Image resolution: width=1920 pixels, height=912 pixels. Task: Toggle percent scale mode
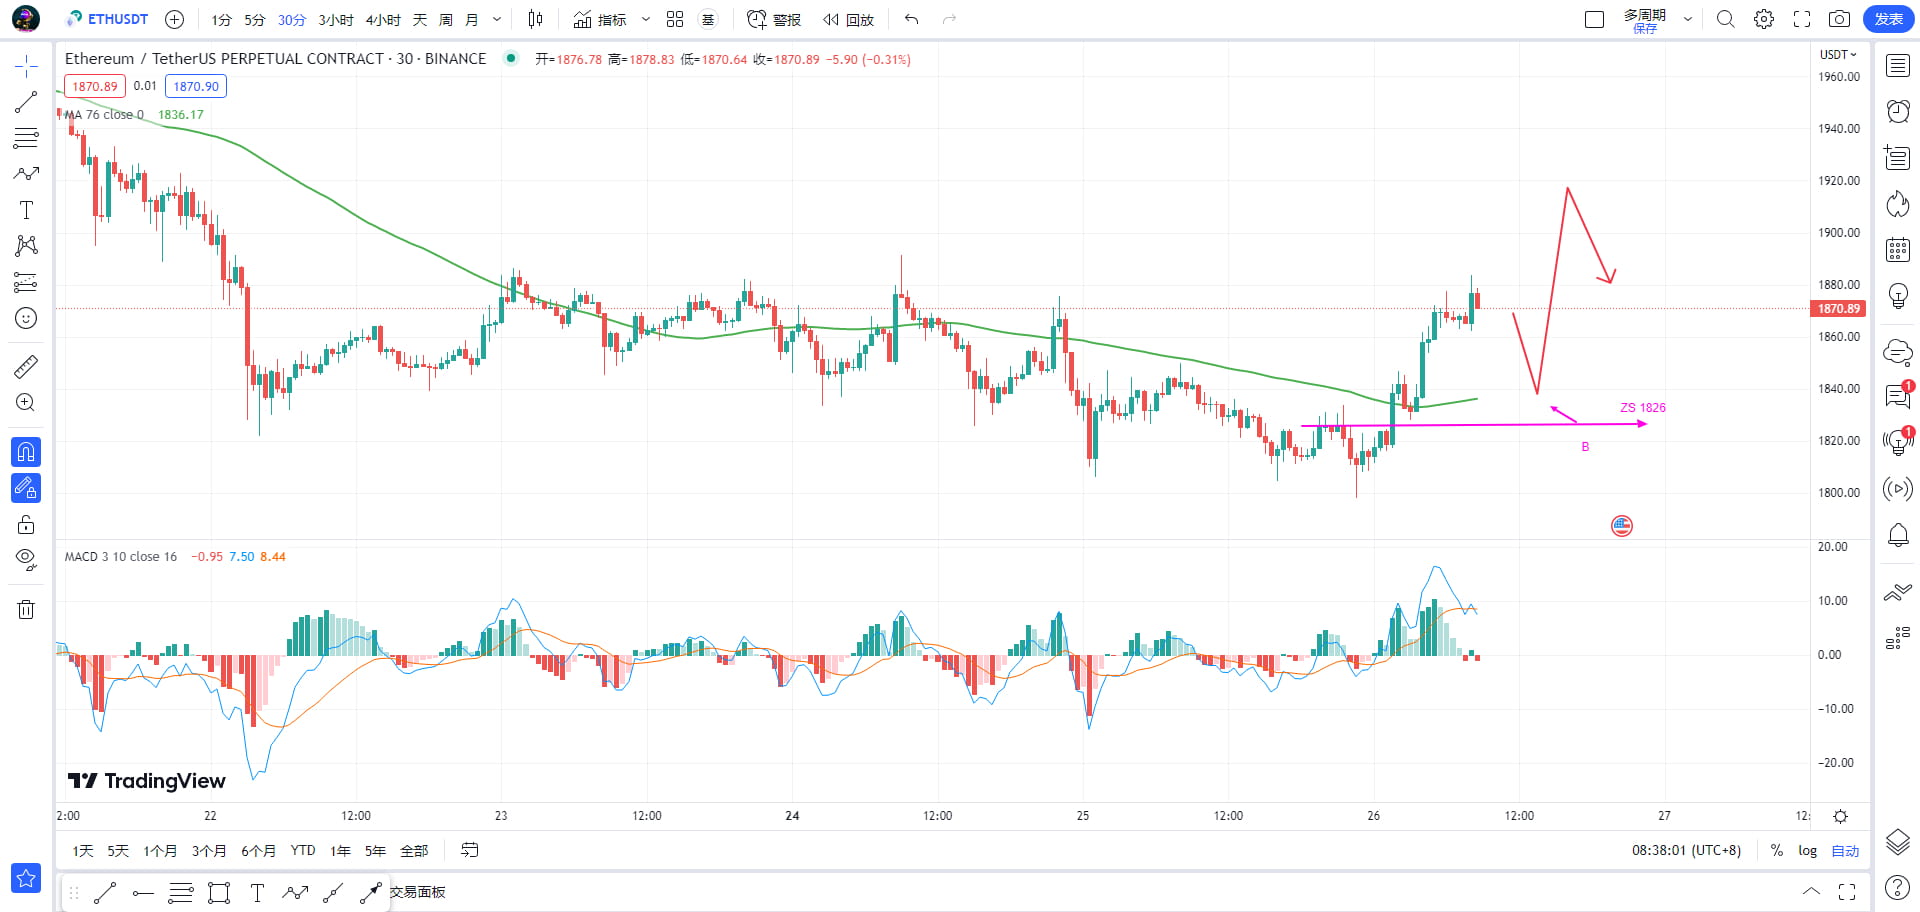1776,851
